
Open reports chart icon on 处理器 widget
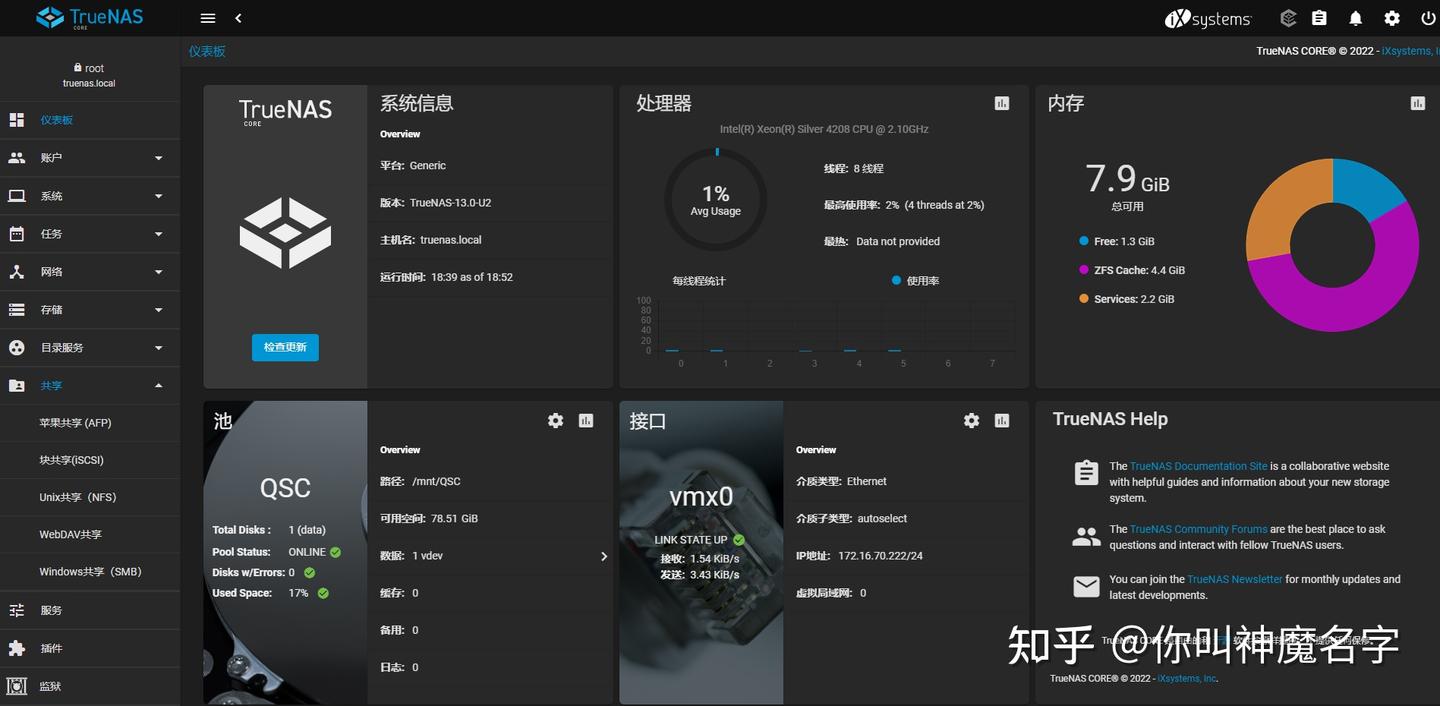[x=1001, y=102]
